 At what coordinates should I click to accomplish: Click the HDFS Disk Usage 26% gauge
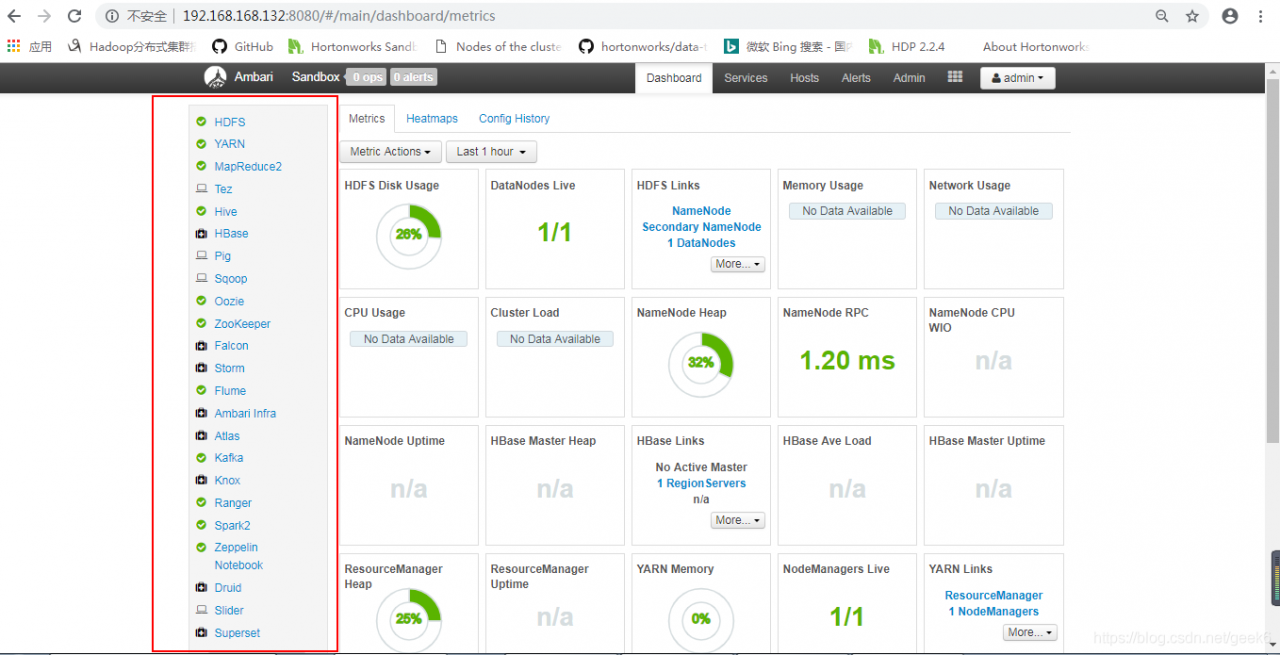pos(408,234)
